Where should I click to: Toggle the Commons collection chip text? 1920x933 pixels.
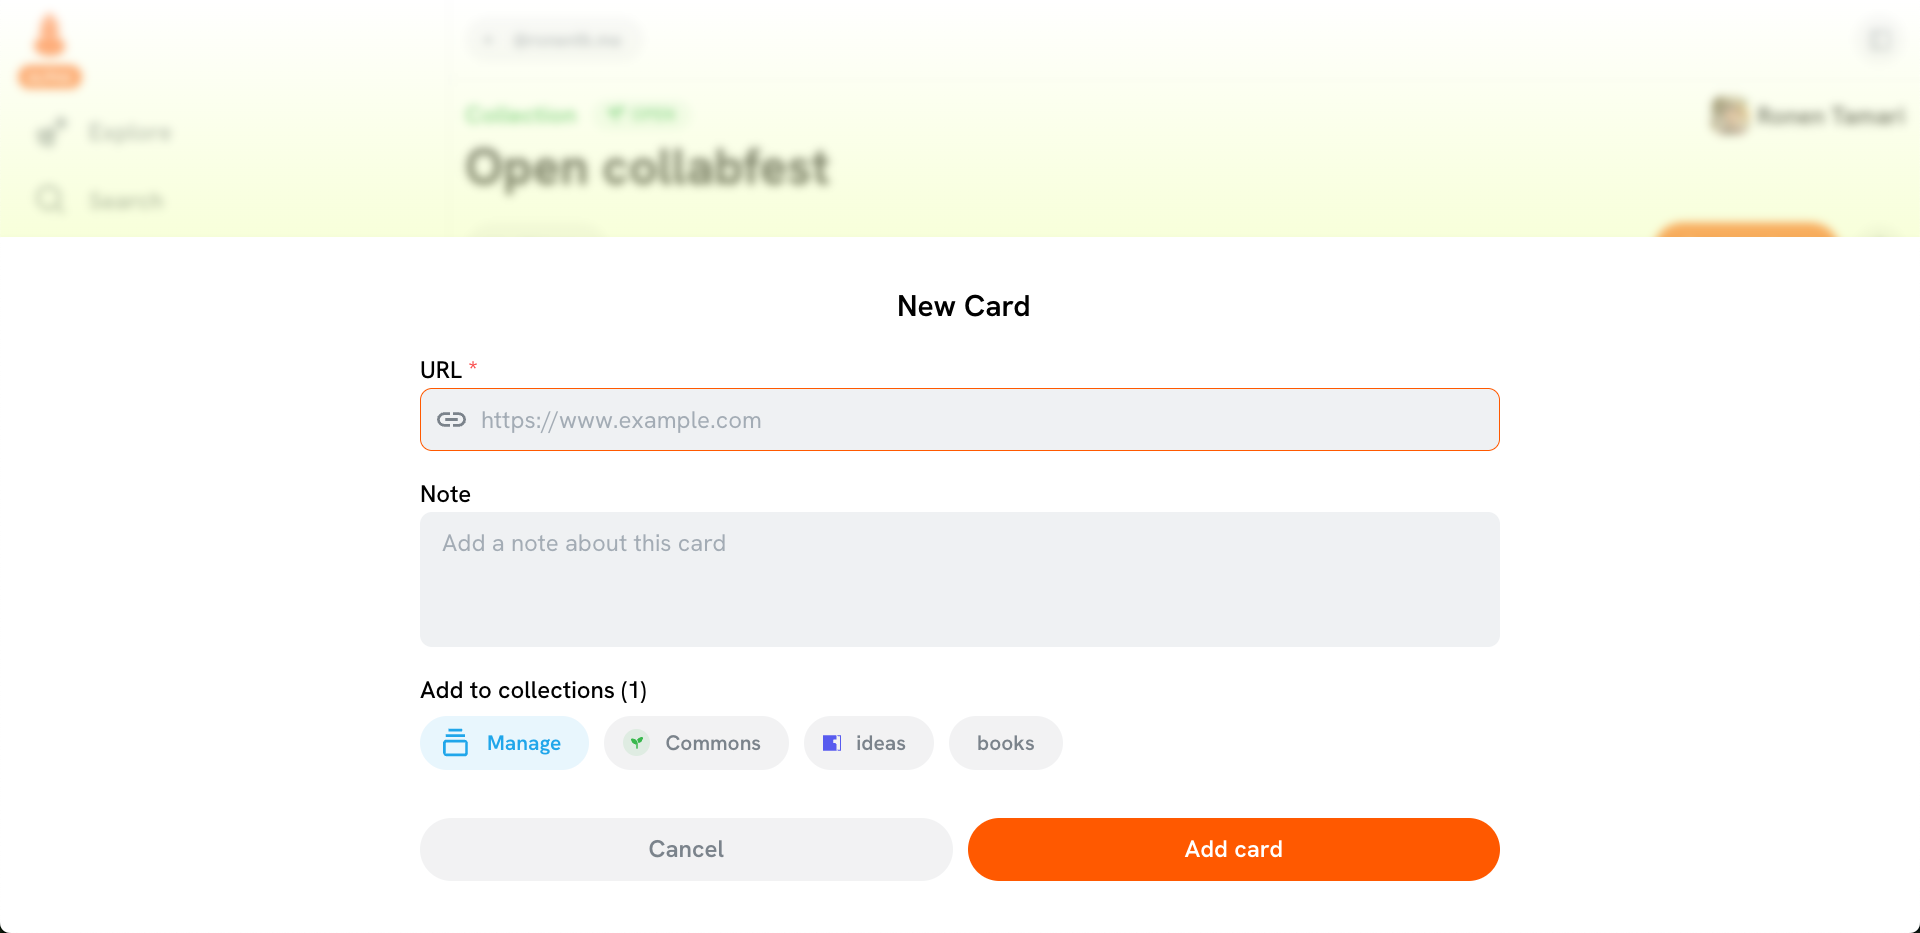click(713, 743)
